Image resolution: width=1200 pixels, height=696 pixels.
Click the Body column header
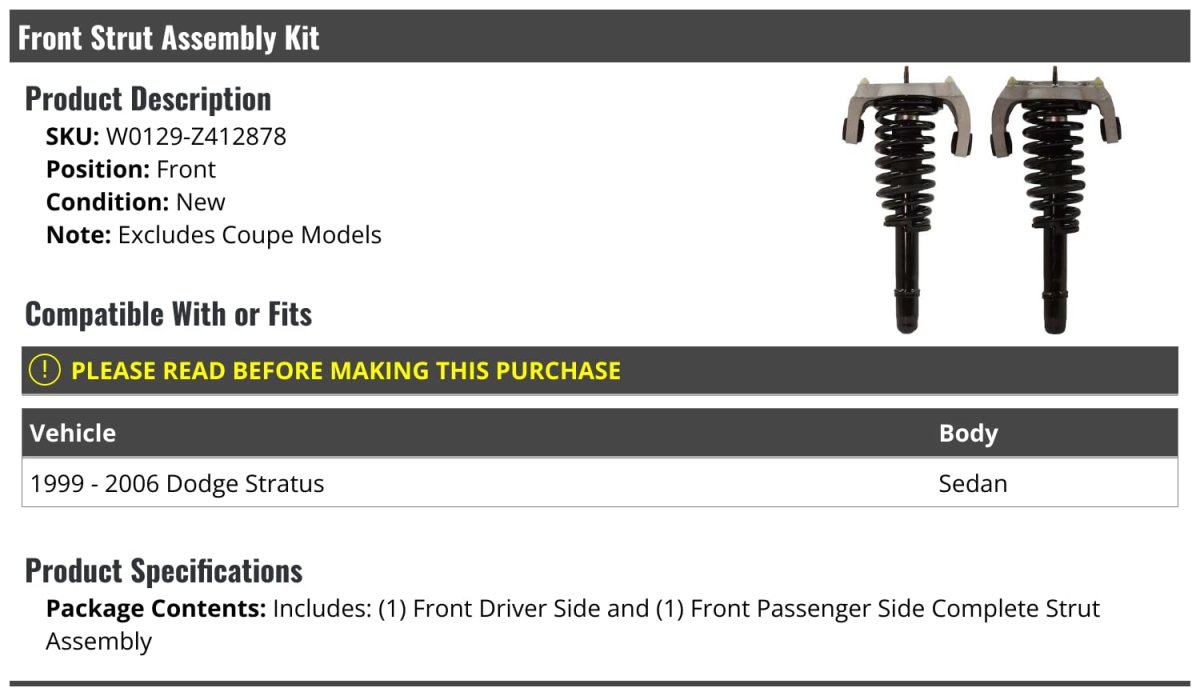(x=968, y=433)
